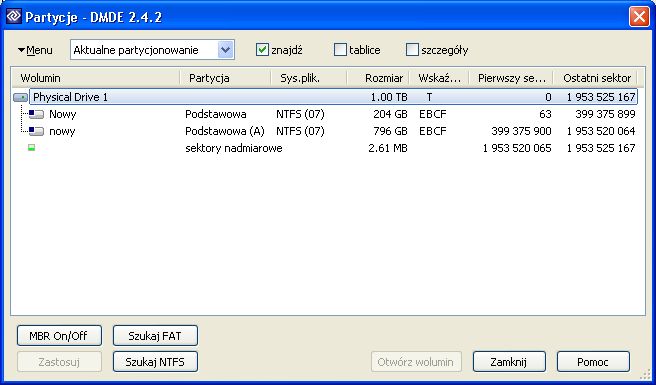Select the Physical Drive 1 disk icon
The height and width of the screenshot is (385, 656).
coord(20,98)
